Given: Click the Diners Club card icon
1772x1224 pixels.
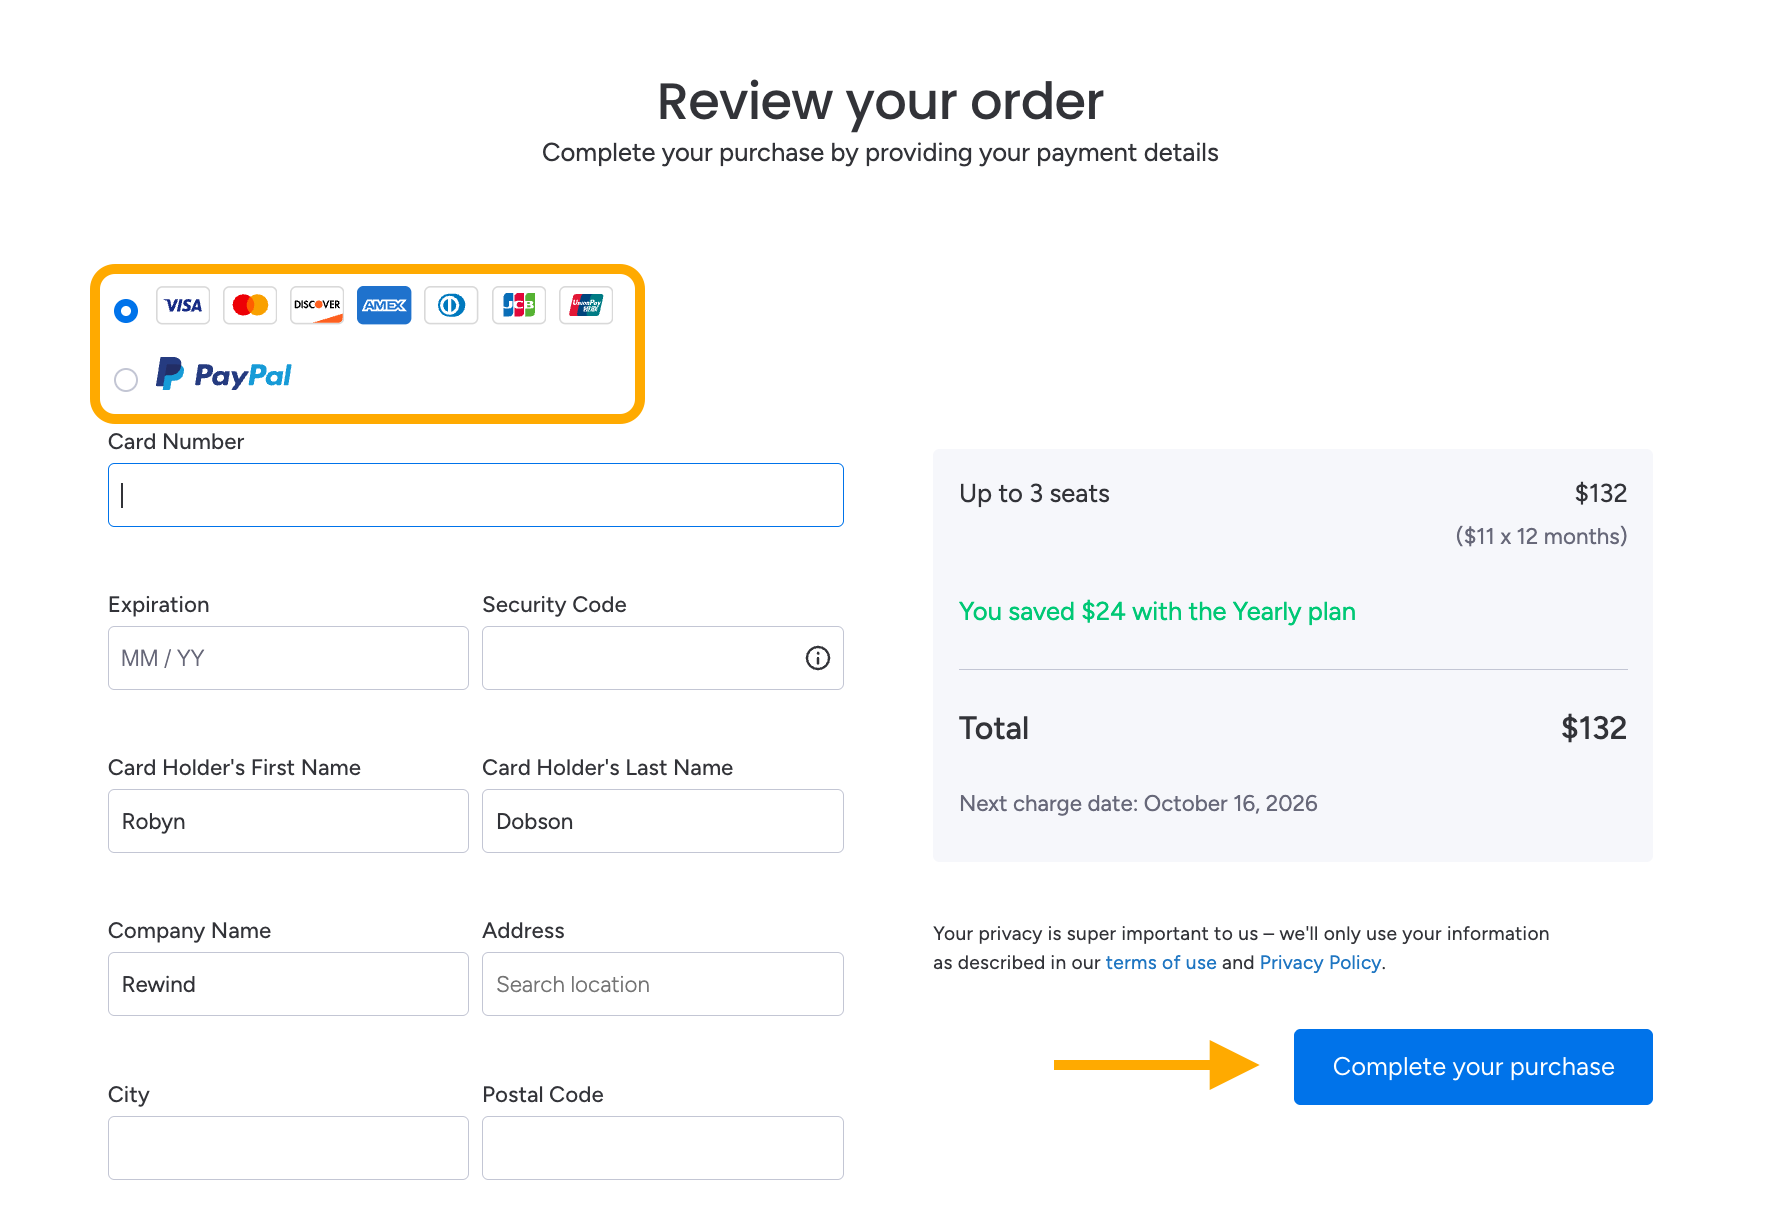Looking at the screenshot, I should tap(451, 305).
